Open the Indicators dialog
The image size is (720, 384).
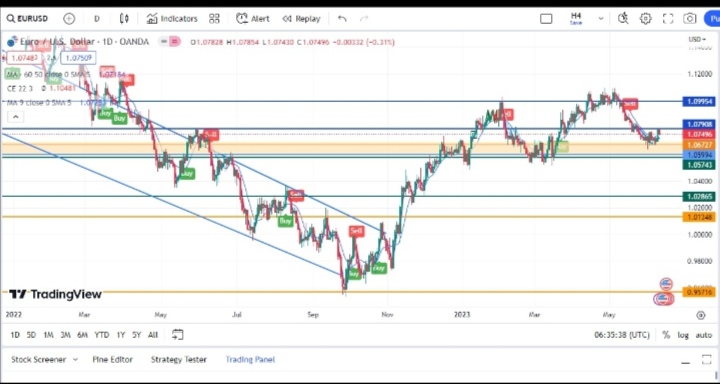click(x=172, y=19)
